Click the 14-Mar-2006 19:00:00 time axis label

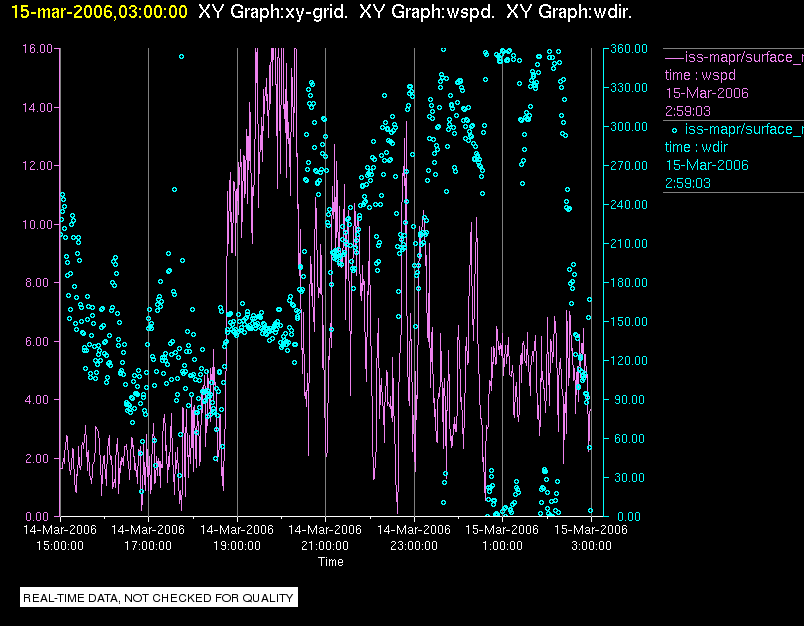click(237, 538)
